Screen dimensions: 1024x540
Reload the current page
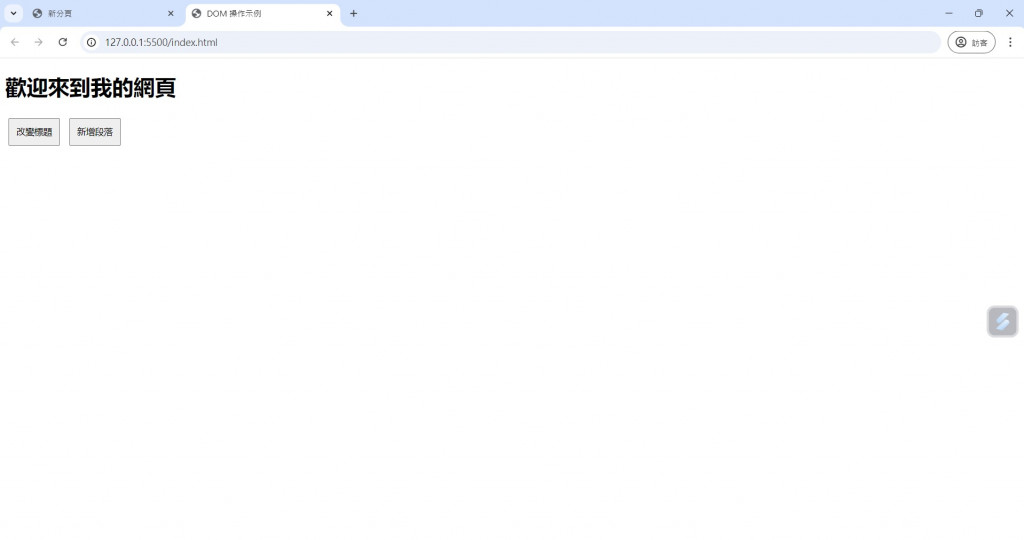coord(63,42)
